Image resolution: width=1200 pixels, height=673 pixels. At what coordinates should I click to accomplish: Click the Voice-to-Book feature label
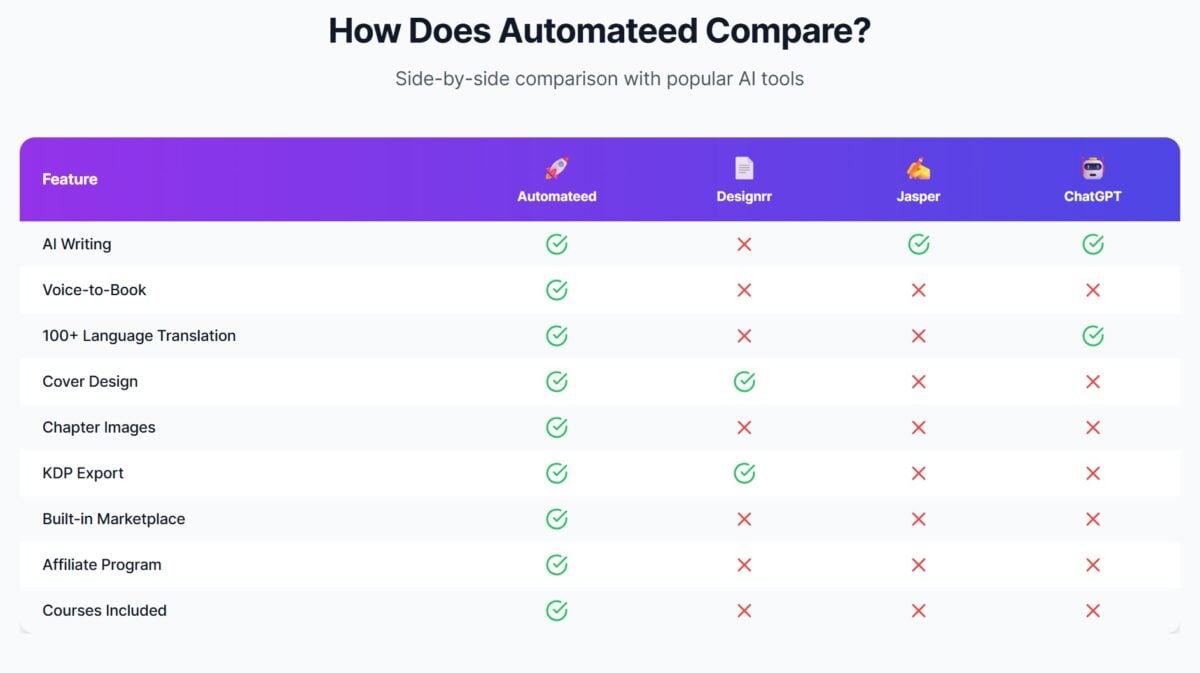pyautogui.click(x=94, y=290)
